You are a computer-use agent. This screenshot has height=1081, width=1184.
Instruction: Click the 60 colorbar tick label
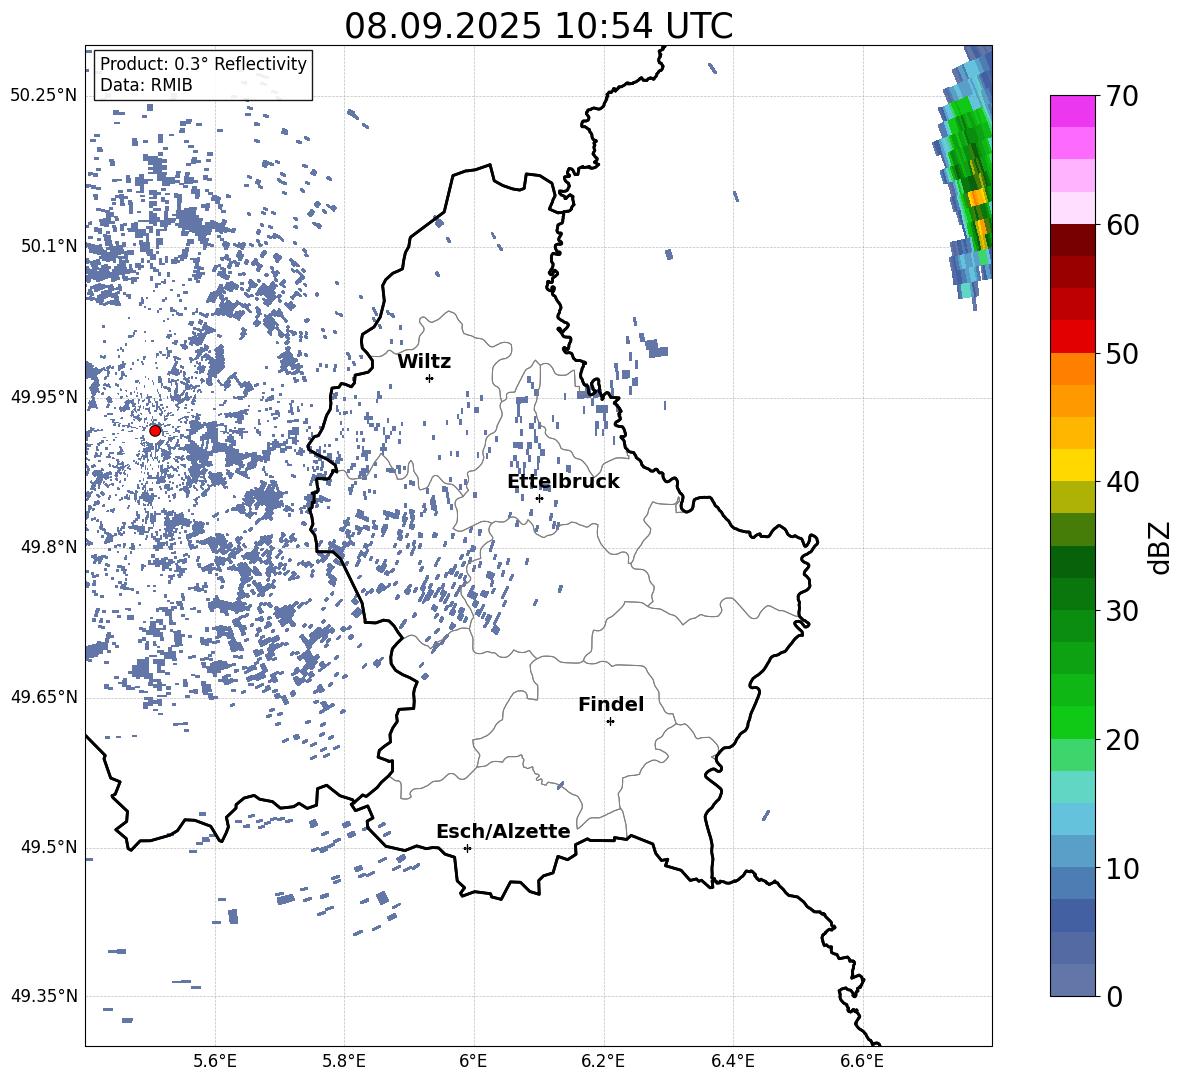tap(1122, 224)
